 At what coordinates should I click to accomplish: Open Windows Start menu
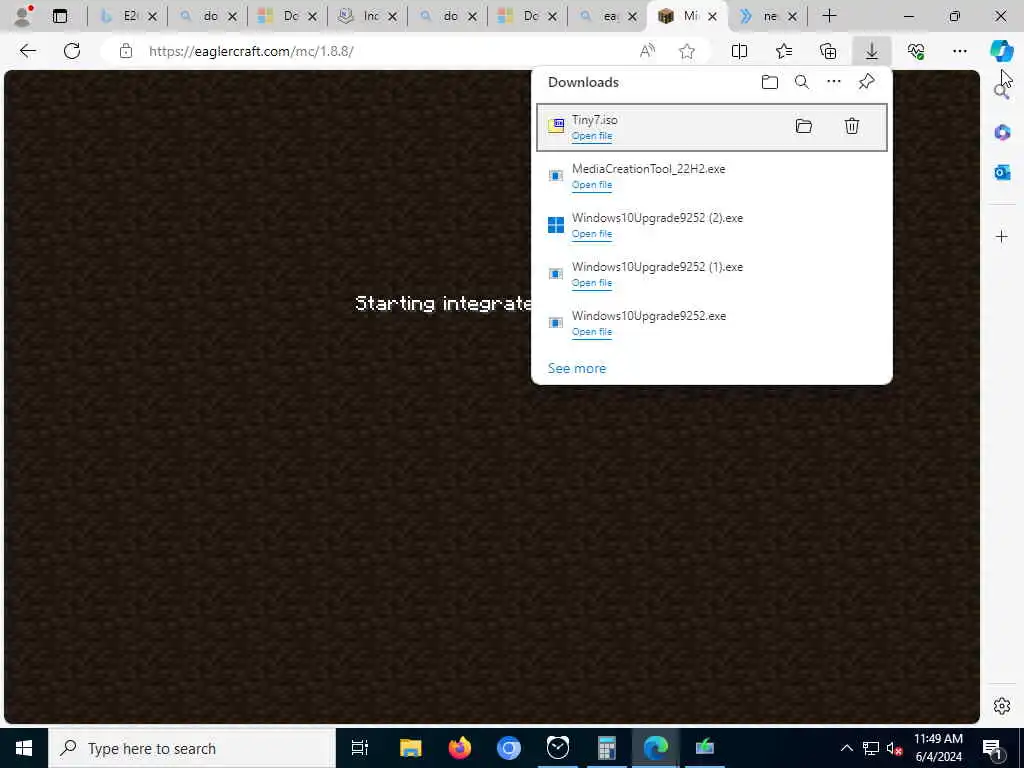[x=24, y=748]
